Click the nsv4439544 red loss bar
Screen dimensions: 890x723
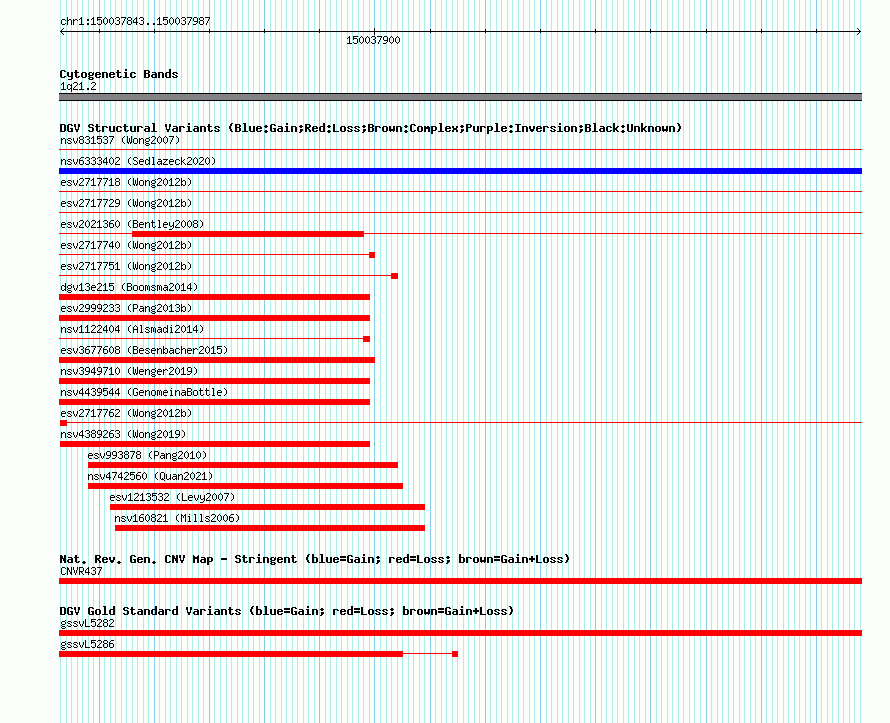215,402
